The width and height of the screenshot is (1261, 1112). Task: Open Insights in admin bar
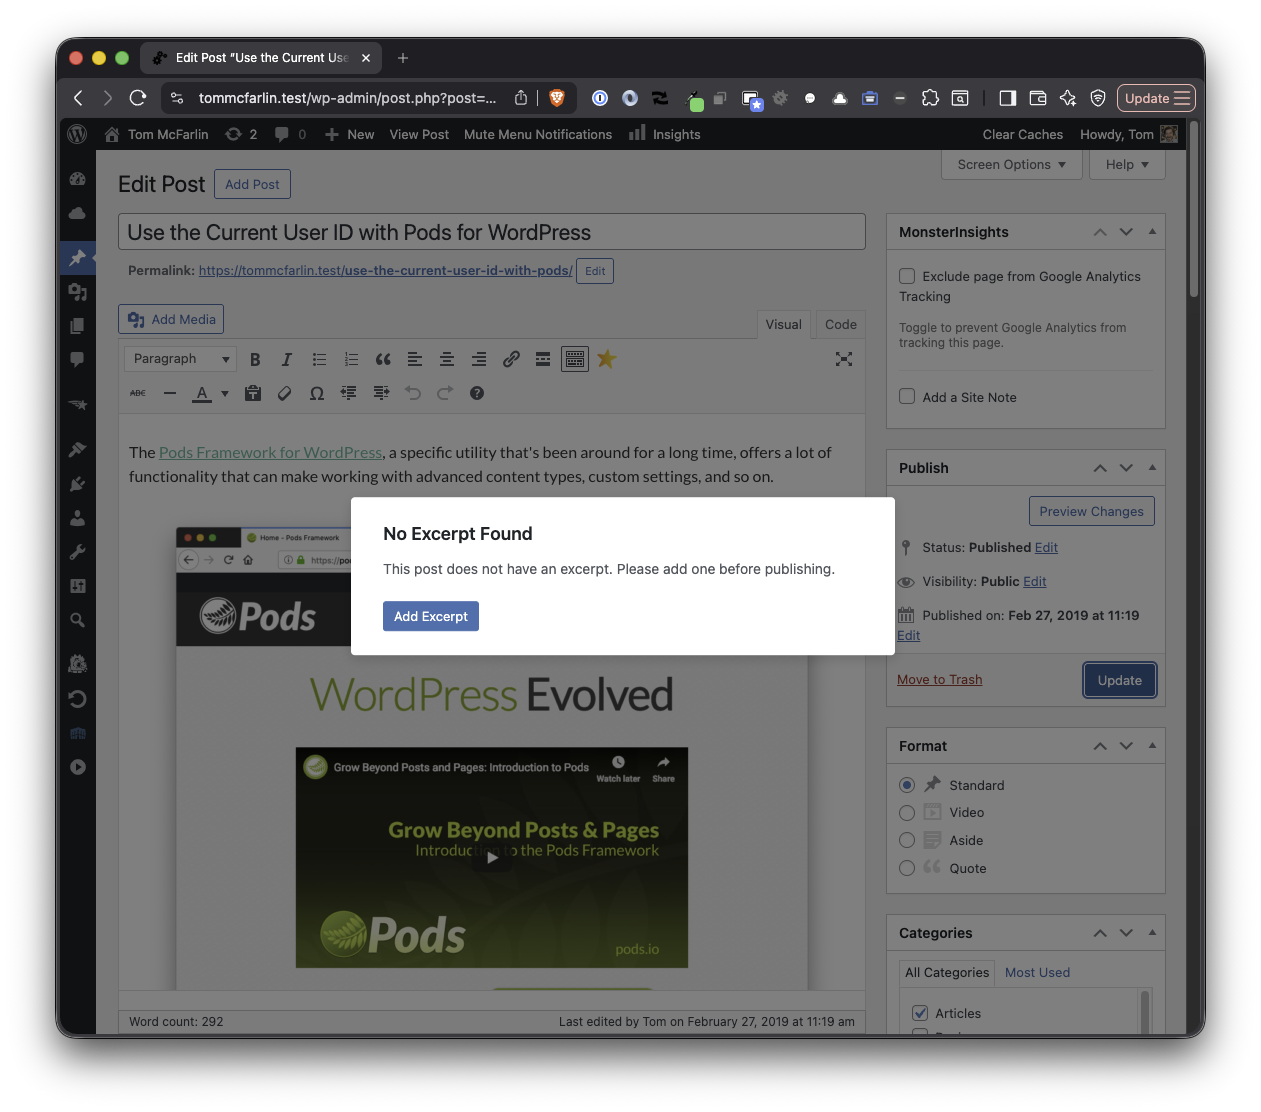(x=665, y=134)
